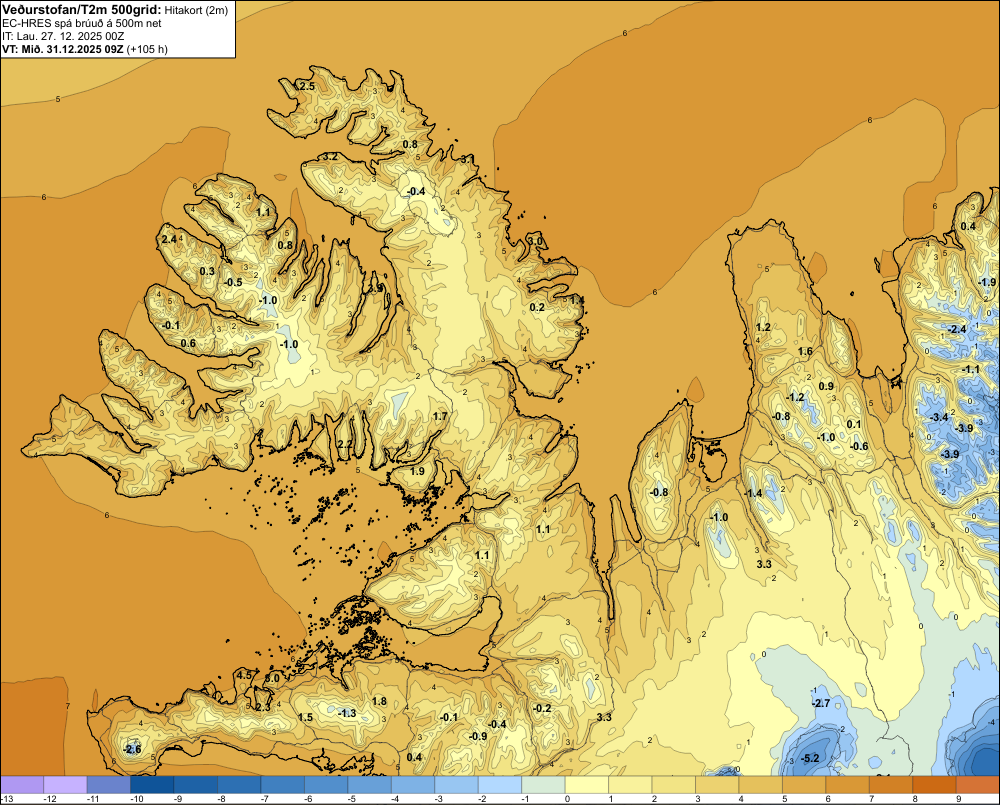Select the 2.2 temperature label

[345, 444]
